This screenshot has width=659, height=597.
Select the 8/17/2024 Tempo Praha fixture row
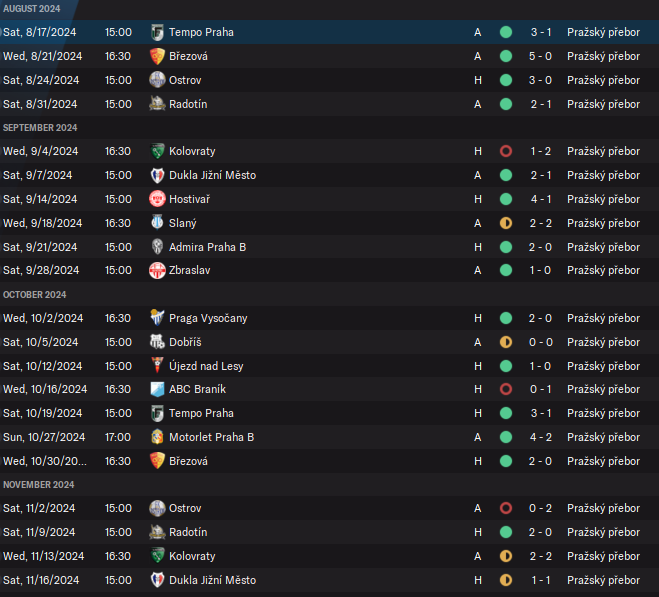[x=329, y=32]
